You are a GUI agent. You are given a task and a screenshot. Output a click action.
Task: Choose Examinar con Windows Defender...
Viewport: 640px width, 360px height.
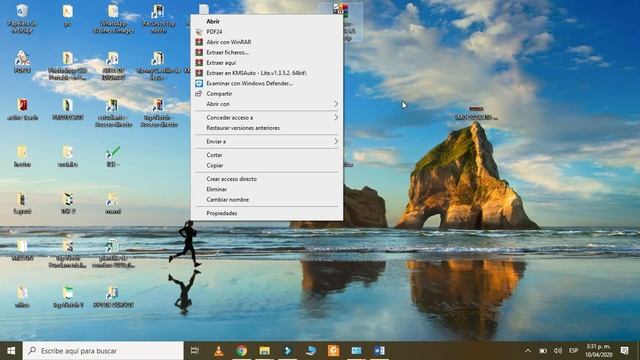click(267, 83)
